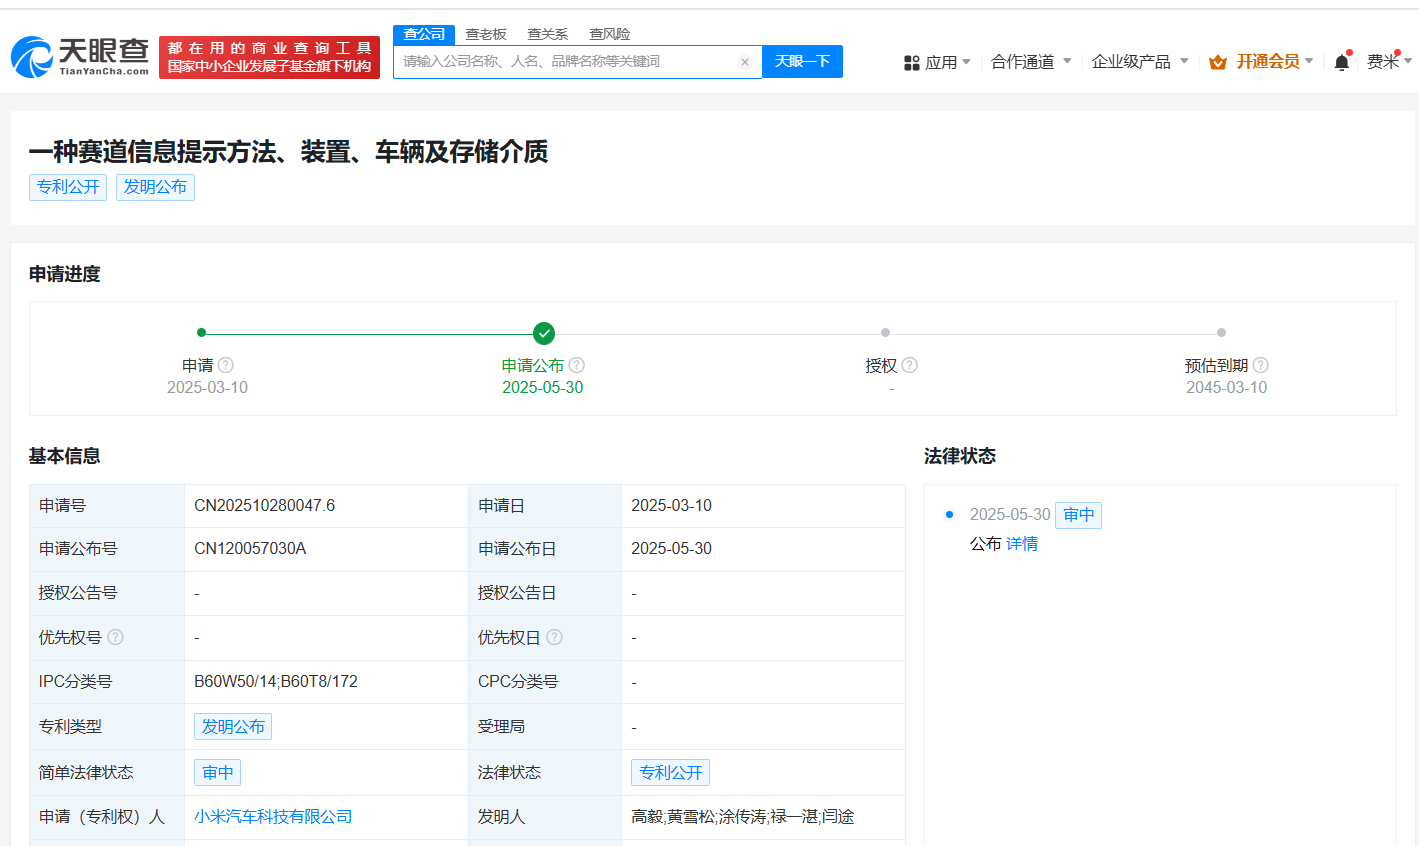This screenshot has height=846, width=1419.
Task: Select publication number CN120057030A
Action: coord(250,549)
